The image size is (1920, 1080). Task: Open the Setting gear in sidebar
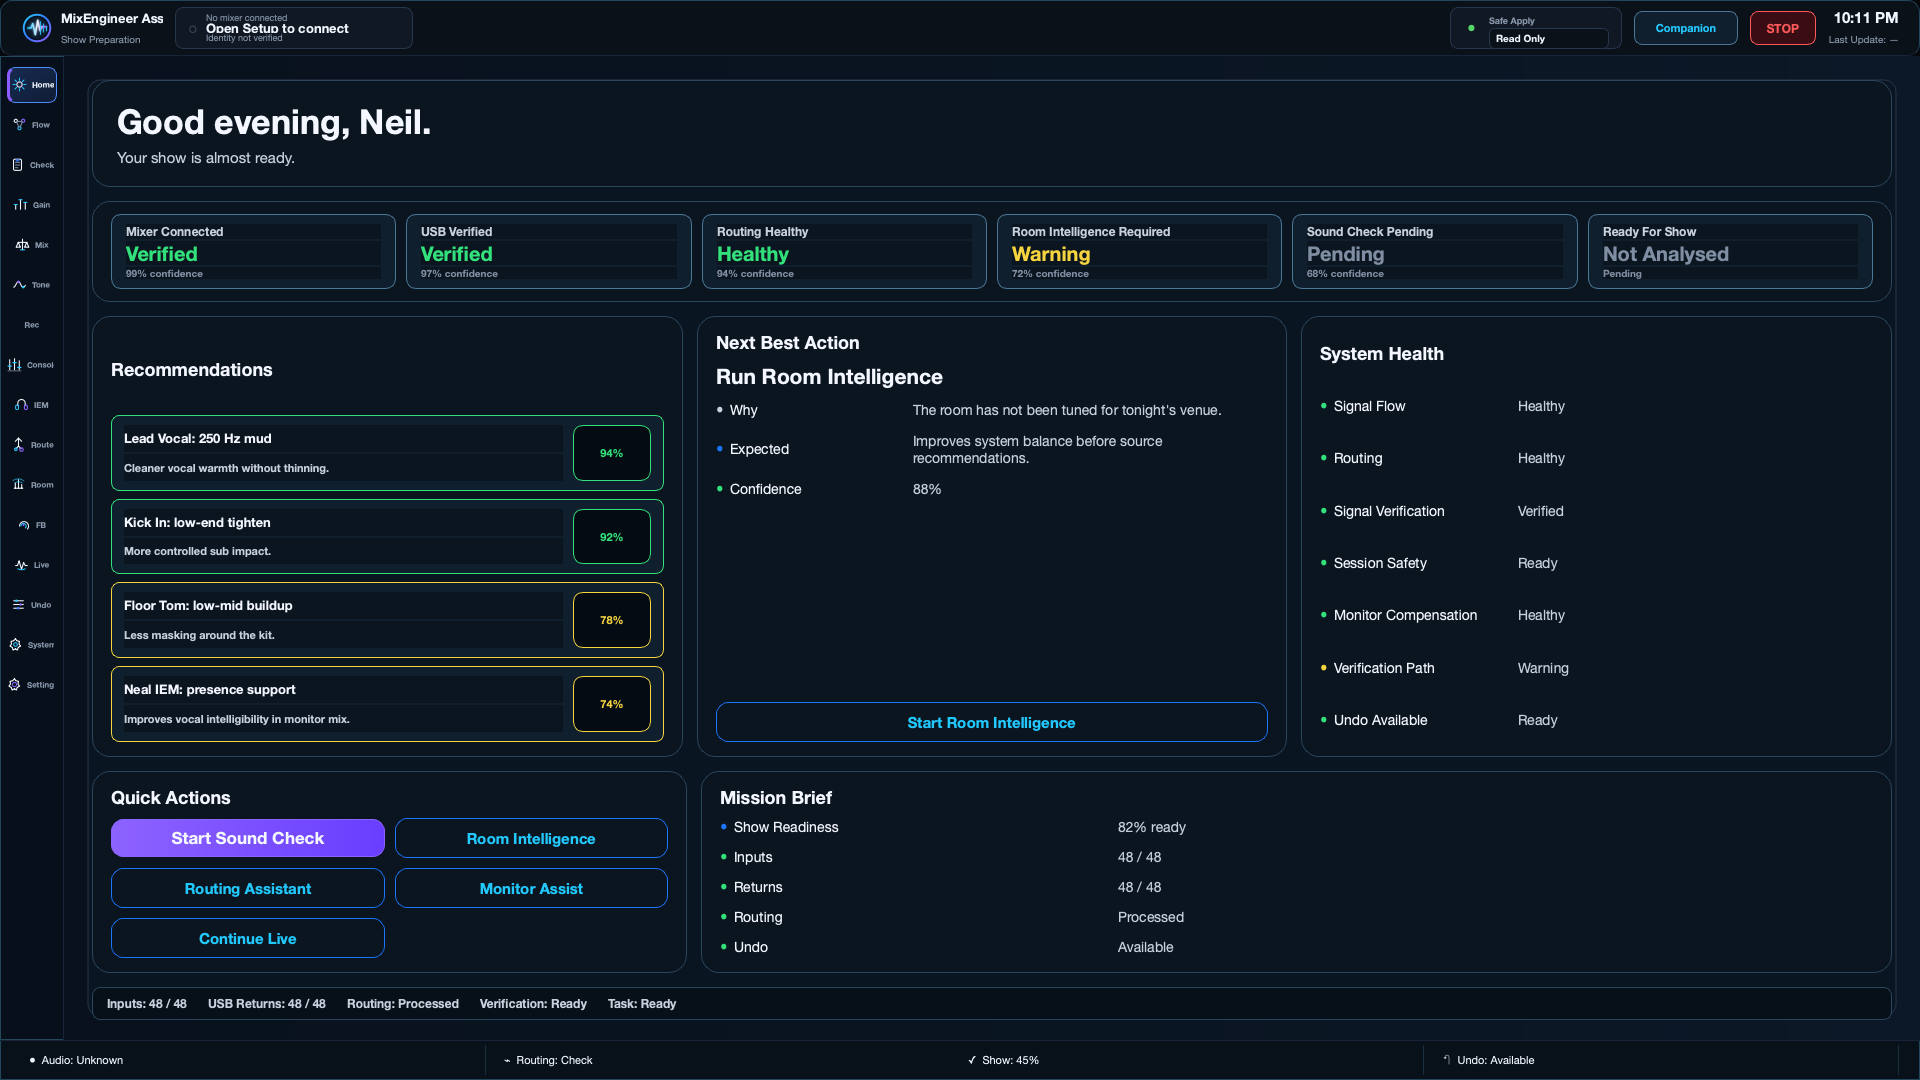click(32, 685)
